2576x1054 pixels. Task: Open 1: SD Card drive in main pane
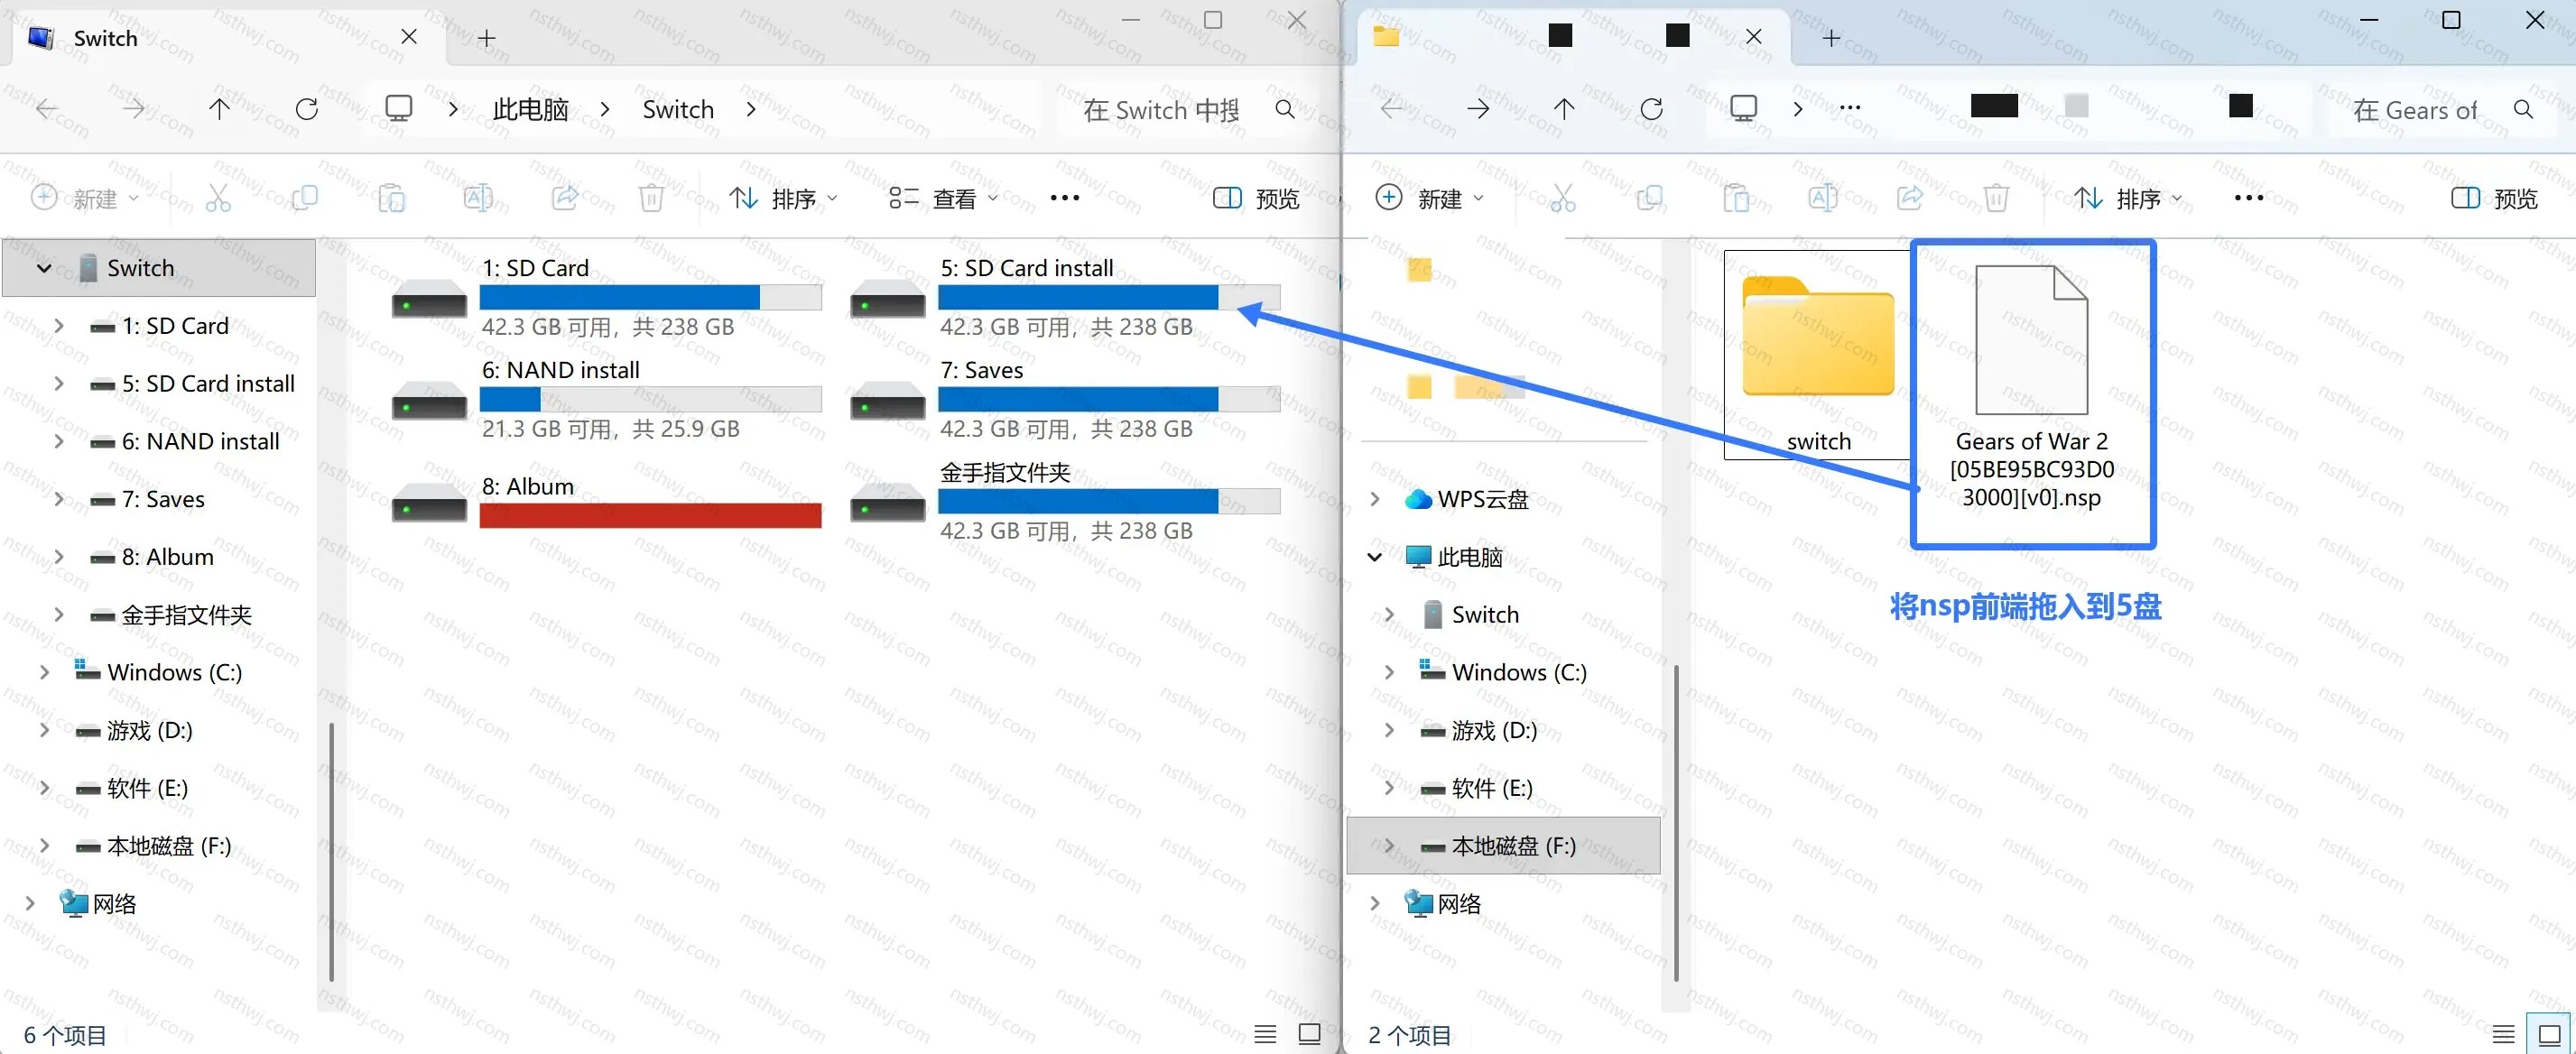click(607, 297)
